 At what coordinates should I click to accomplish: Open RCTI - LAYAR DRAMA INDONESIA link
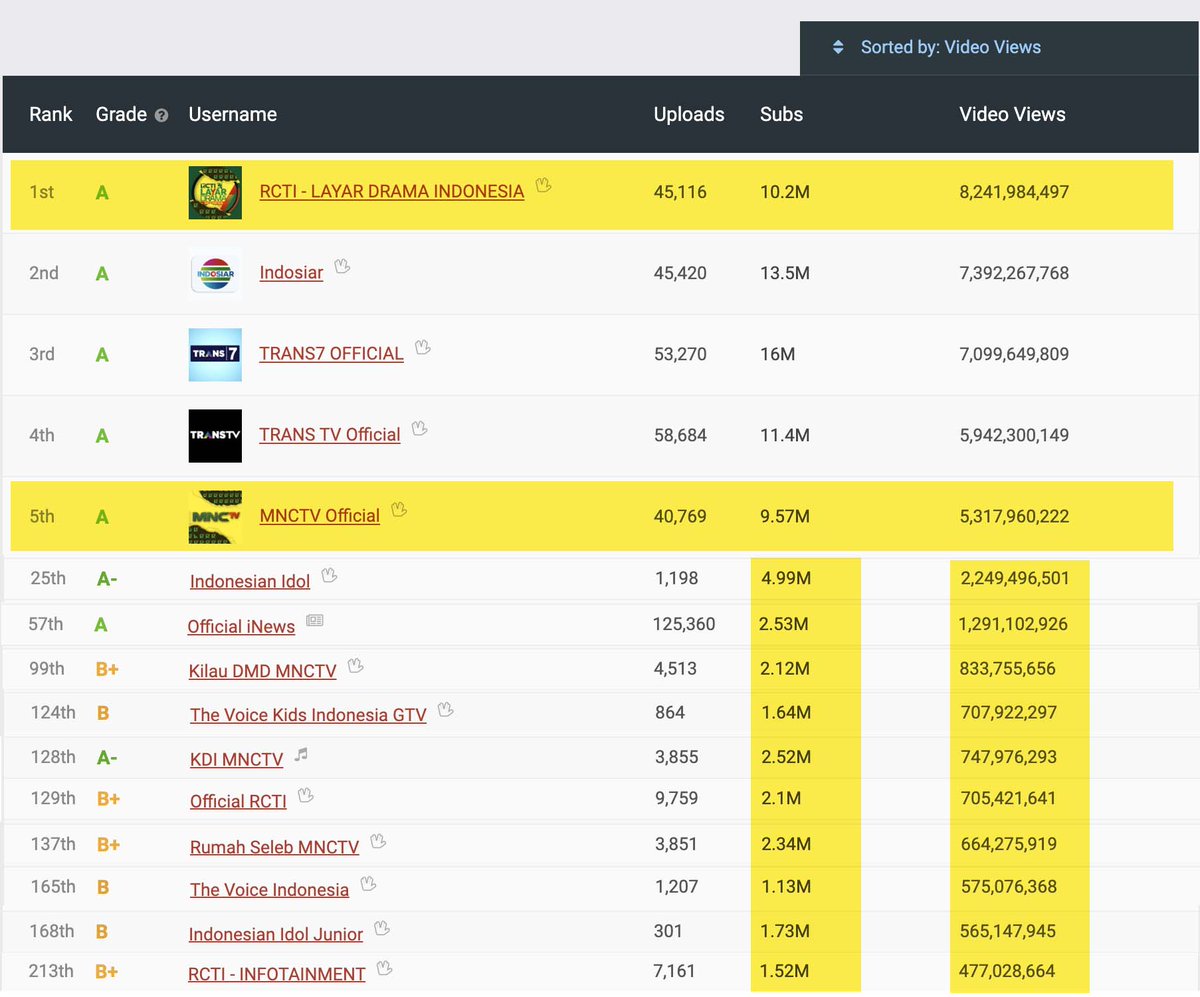[391, 191]
